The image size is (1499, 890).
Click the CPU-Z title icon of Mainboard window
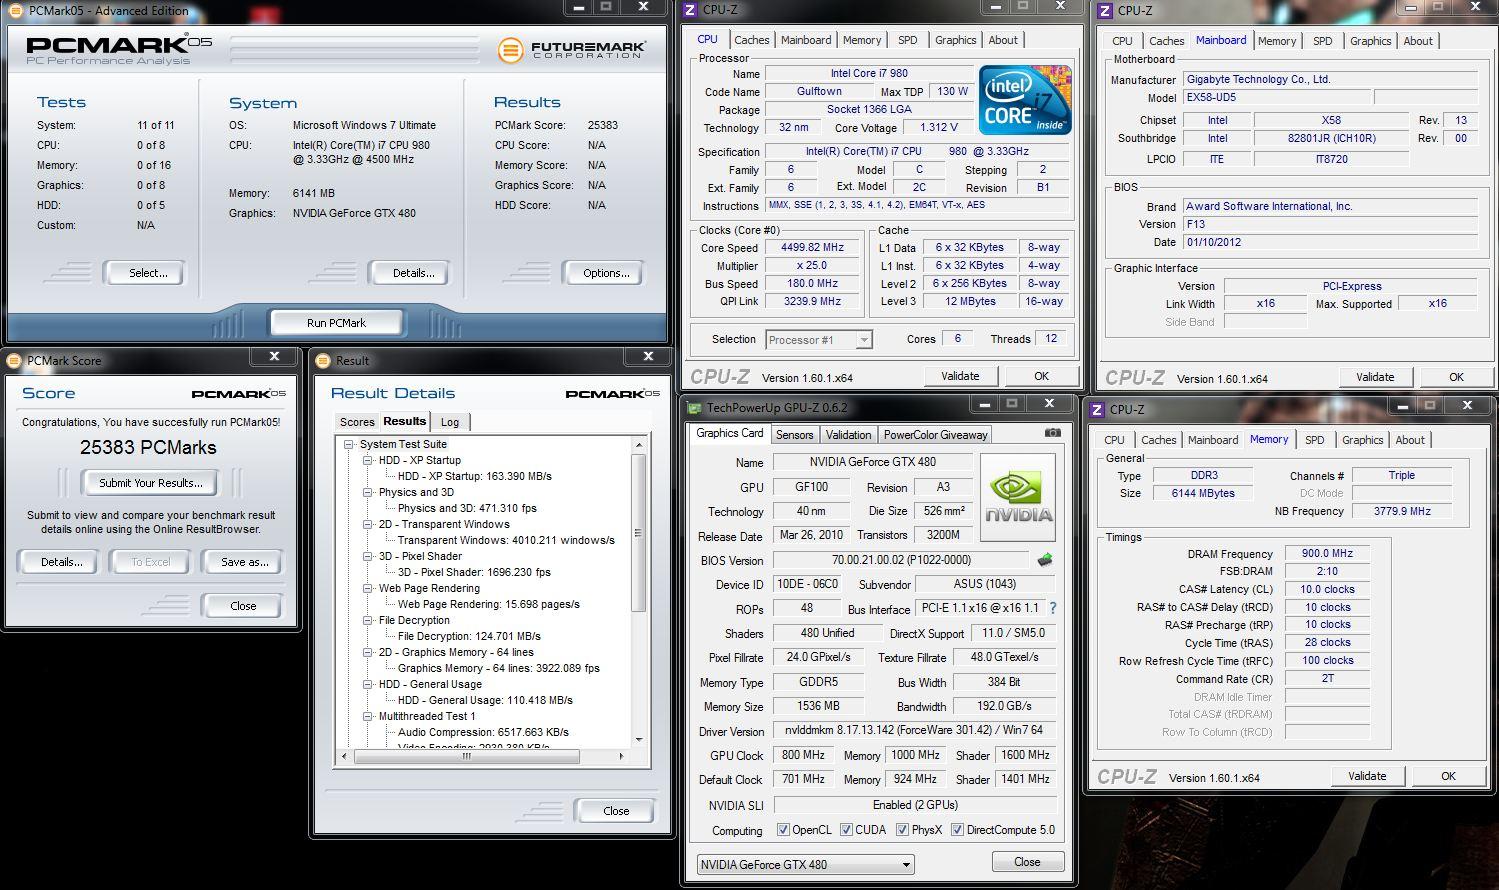[x=1105, y=11]
